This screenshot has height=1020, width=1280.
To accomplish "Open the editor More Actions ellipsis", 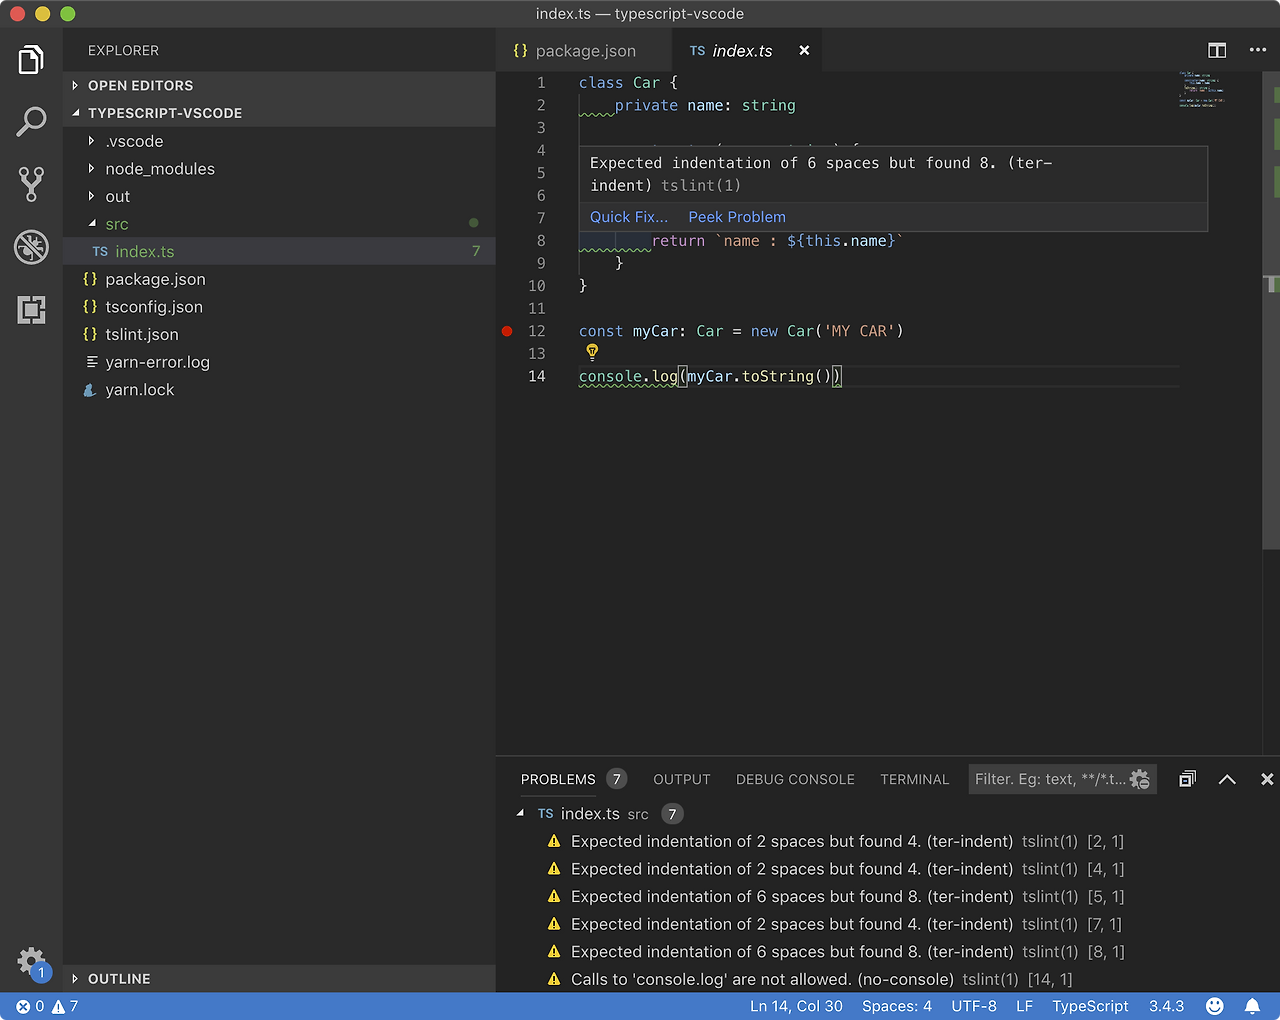I will pyautogui.click(x=1258, y=50).
